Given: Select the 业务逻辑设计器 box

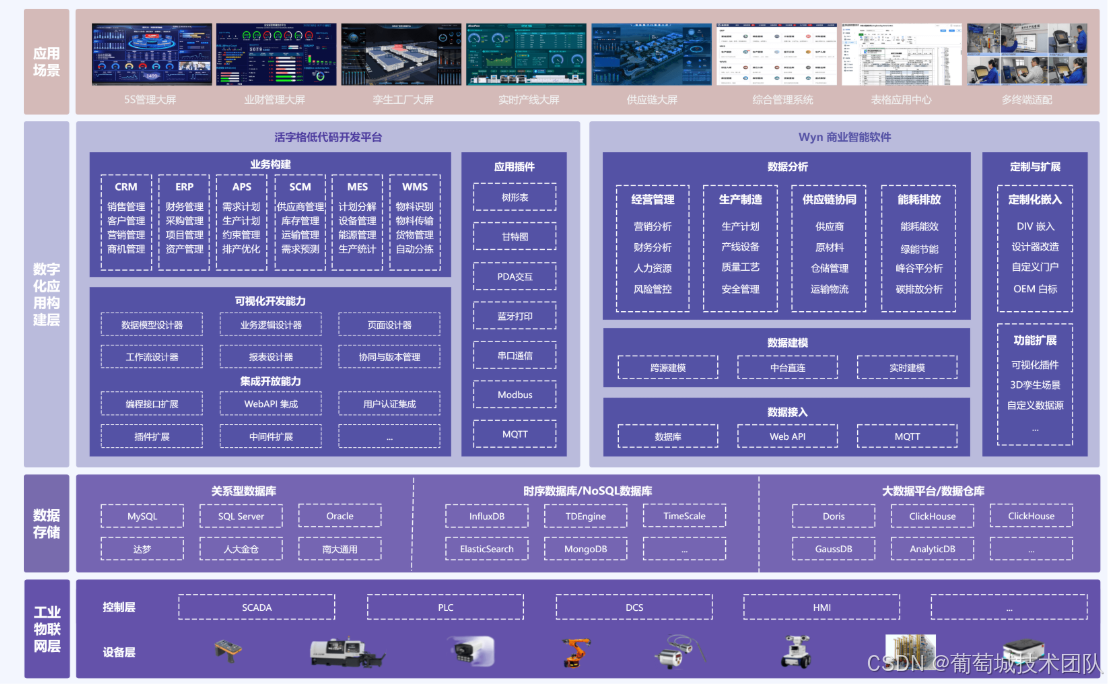Looking at the screenshot, I should (x=271, y=324).
